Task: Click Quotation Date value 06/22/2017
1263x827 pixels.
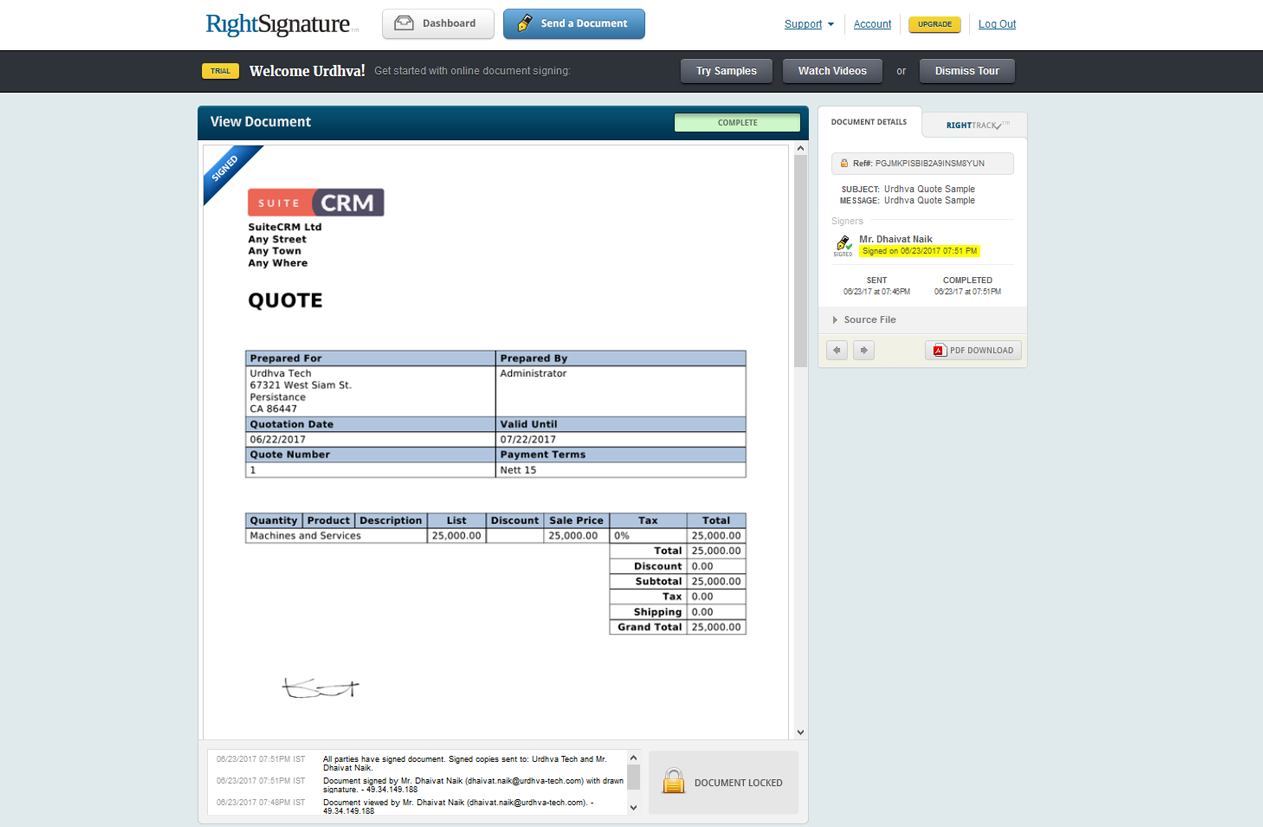Action: [x=278, y=439]
